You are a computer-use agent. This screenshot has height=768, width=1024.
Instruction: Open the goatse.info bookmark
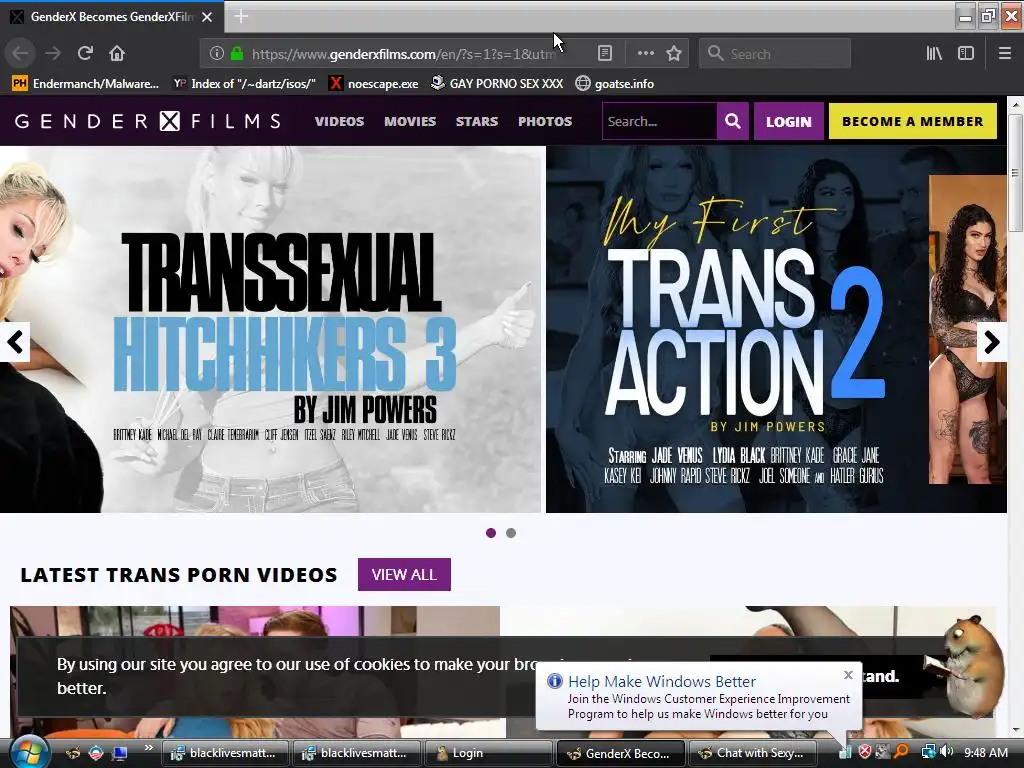click(x=615, y=84)
